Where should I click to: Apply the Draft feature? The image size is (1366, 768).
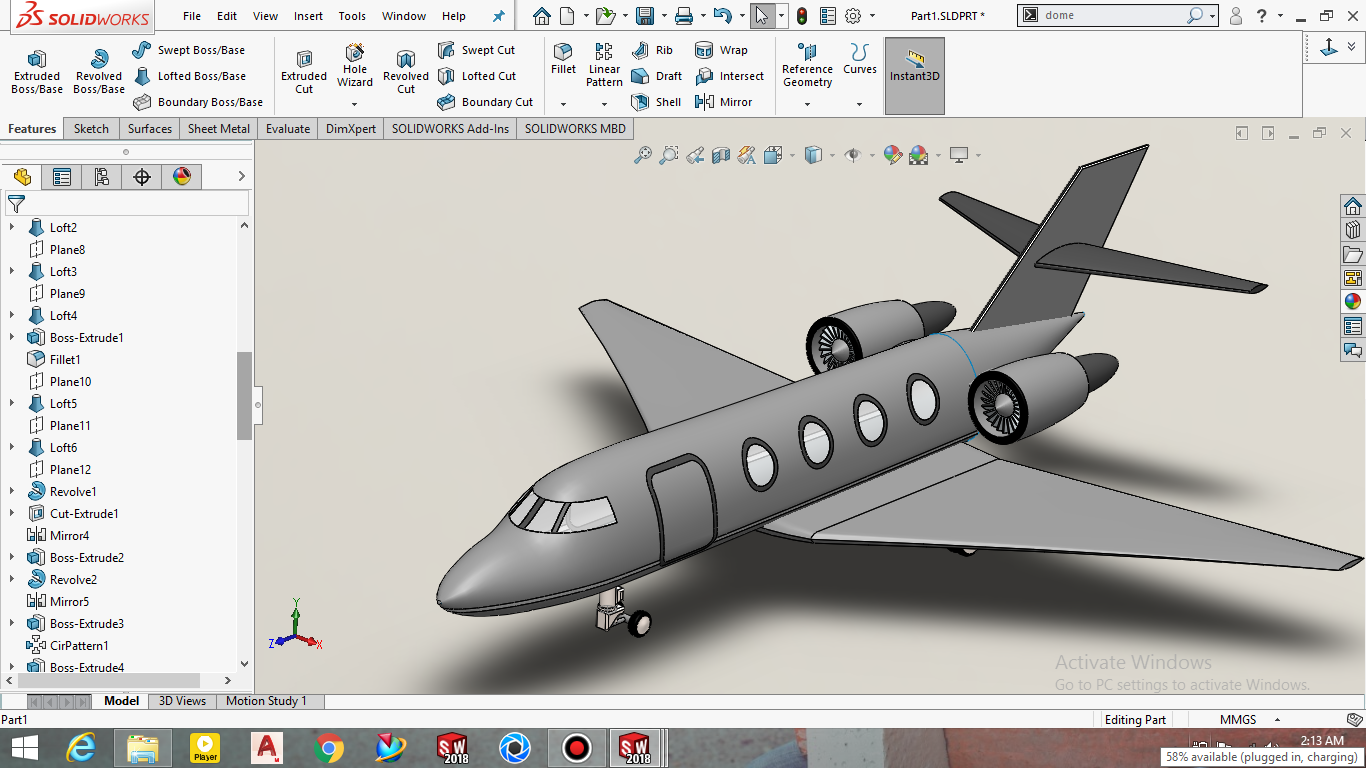click(x=656, y=76)
